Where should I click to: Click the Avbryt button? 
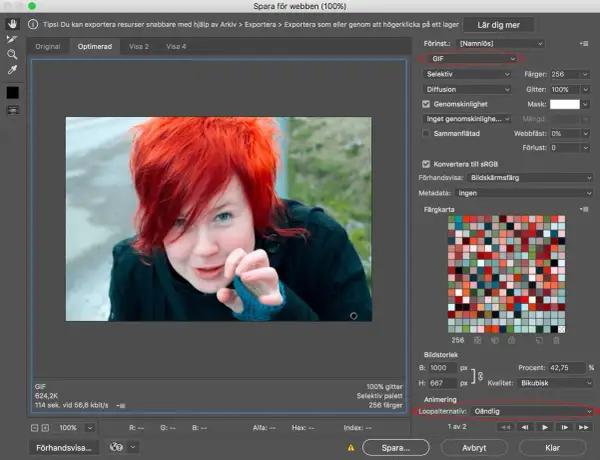coord(474,447)
